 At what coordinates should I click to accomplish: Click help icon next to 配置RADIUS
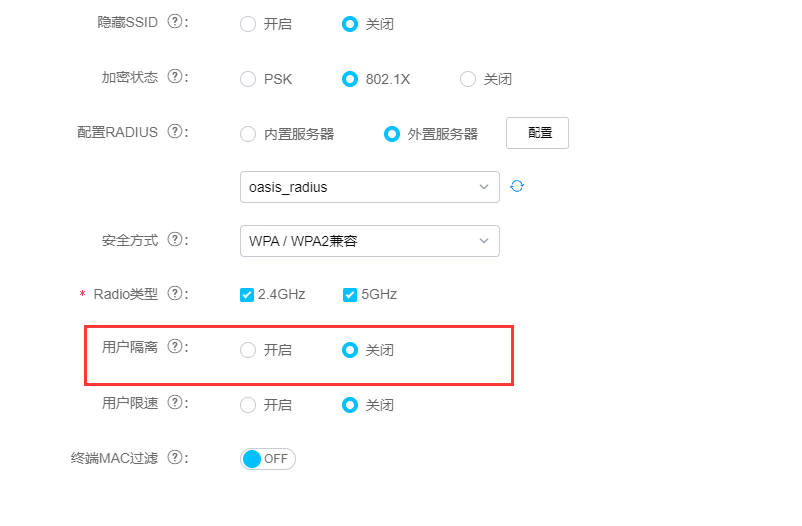click(175, 132)
